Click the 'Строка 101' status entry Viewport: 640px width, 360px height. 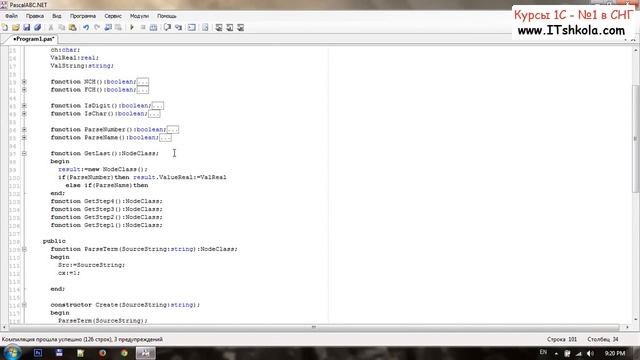click(562, 339)
